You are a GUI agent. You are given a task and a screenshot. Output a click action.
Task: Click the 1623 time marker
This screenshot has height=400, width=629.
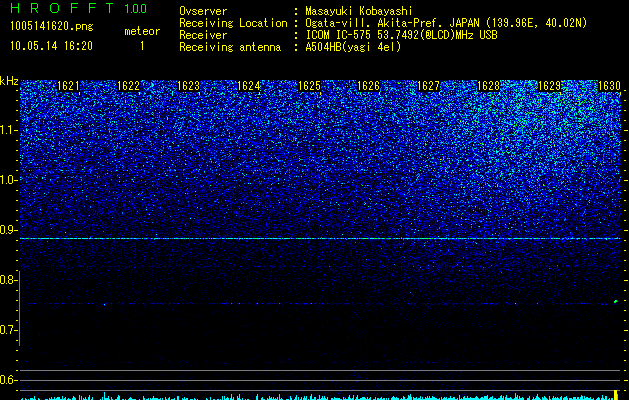pyautogui.click(x=189, y=86)
